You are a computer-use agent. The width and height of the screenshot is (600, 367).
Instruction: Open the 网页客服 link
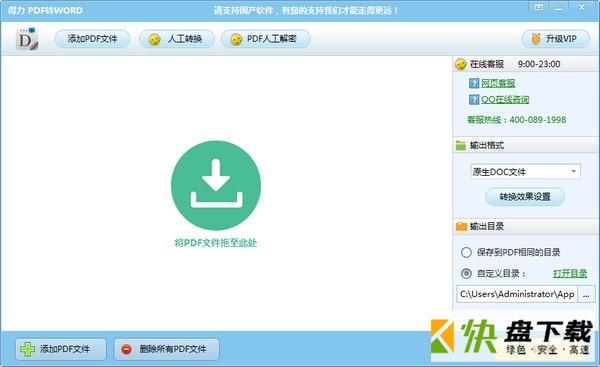point(498,83)
